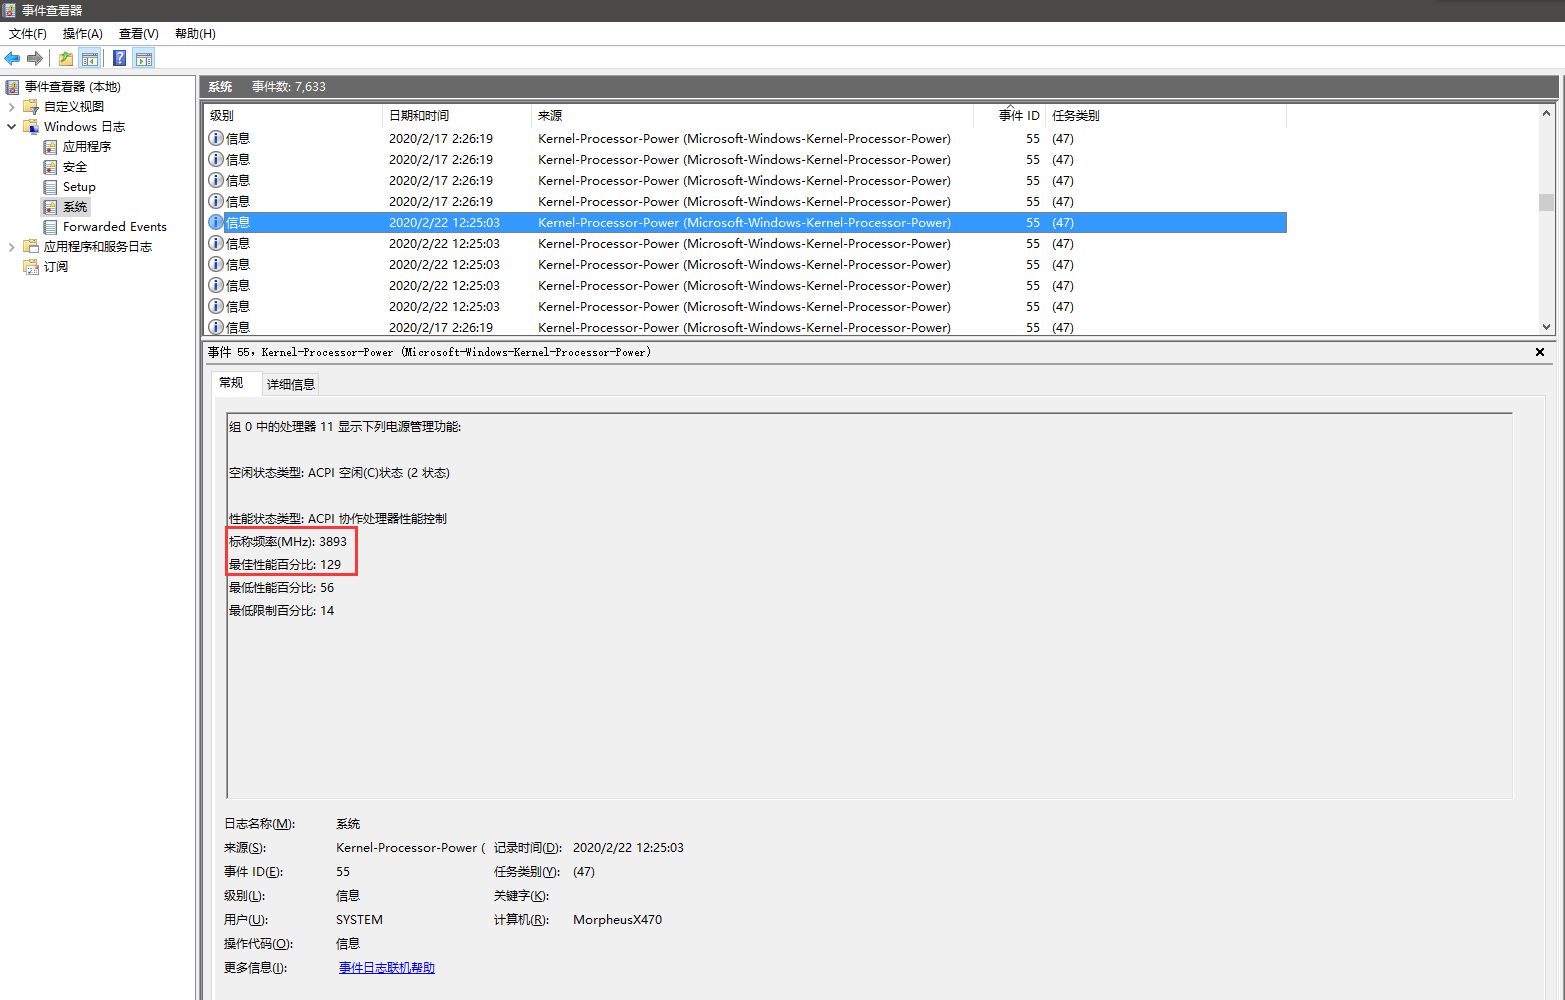Click the event list scrollbar down arrow

point(1547,327)
